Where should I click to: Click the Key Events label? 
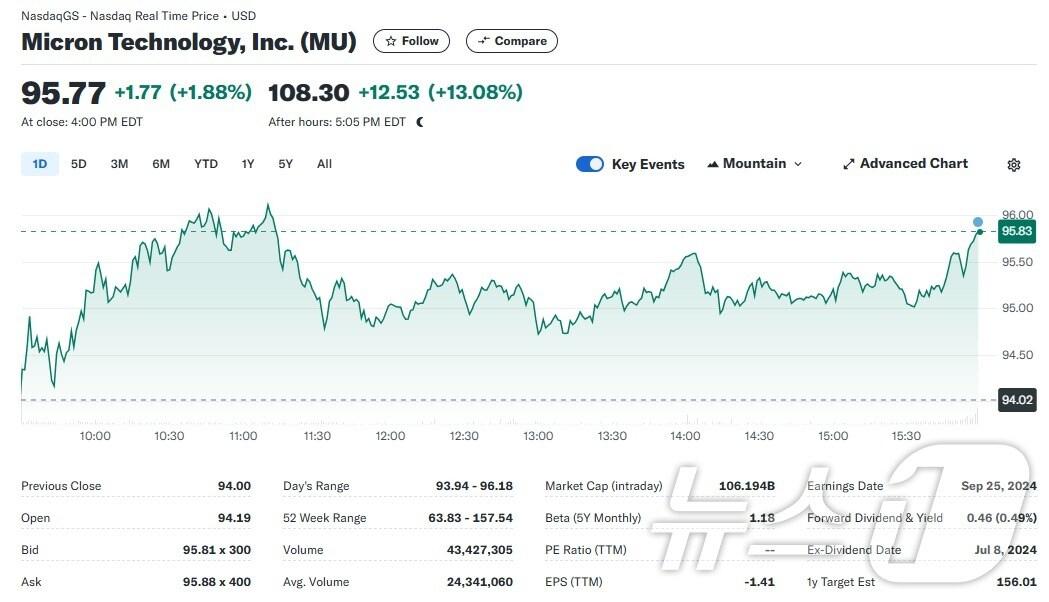coord(648,165)
